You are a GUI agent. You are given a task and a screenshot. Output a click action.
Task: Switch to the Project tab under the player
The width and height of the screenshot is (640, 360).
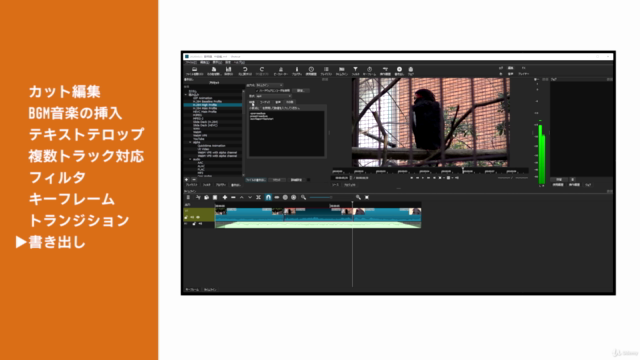(x=349, y=185)
